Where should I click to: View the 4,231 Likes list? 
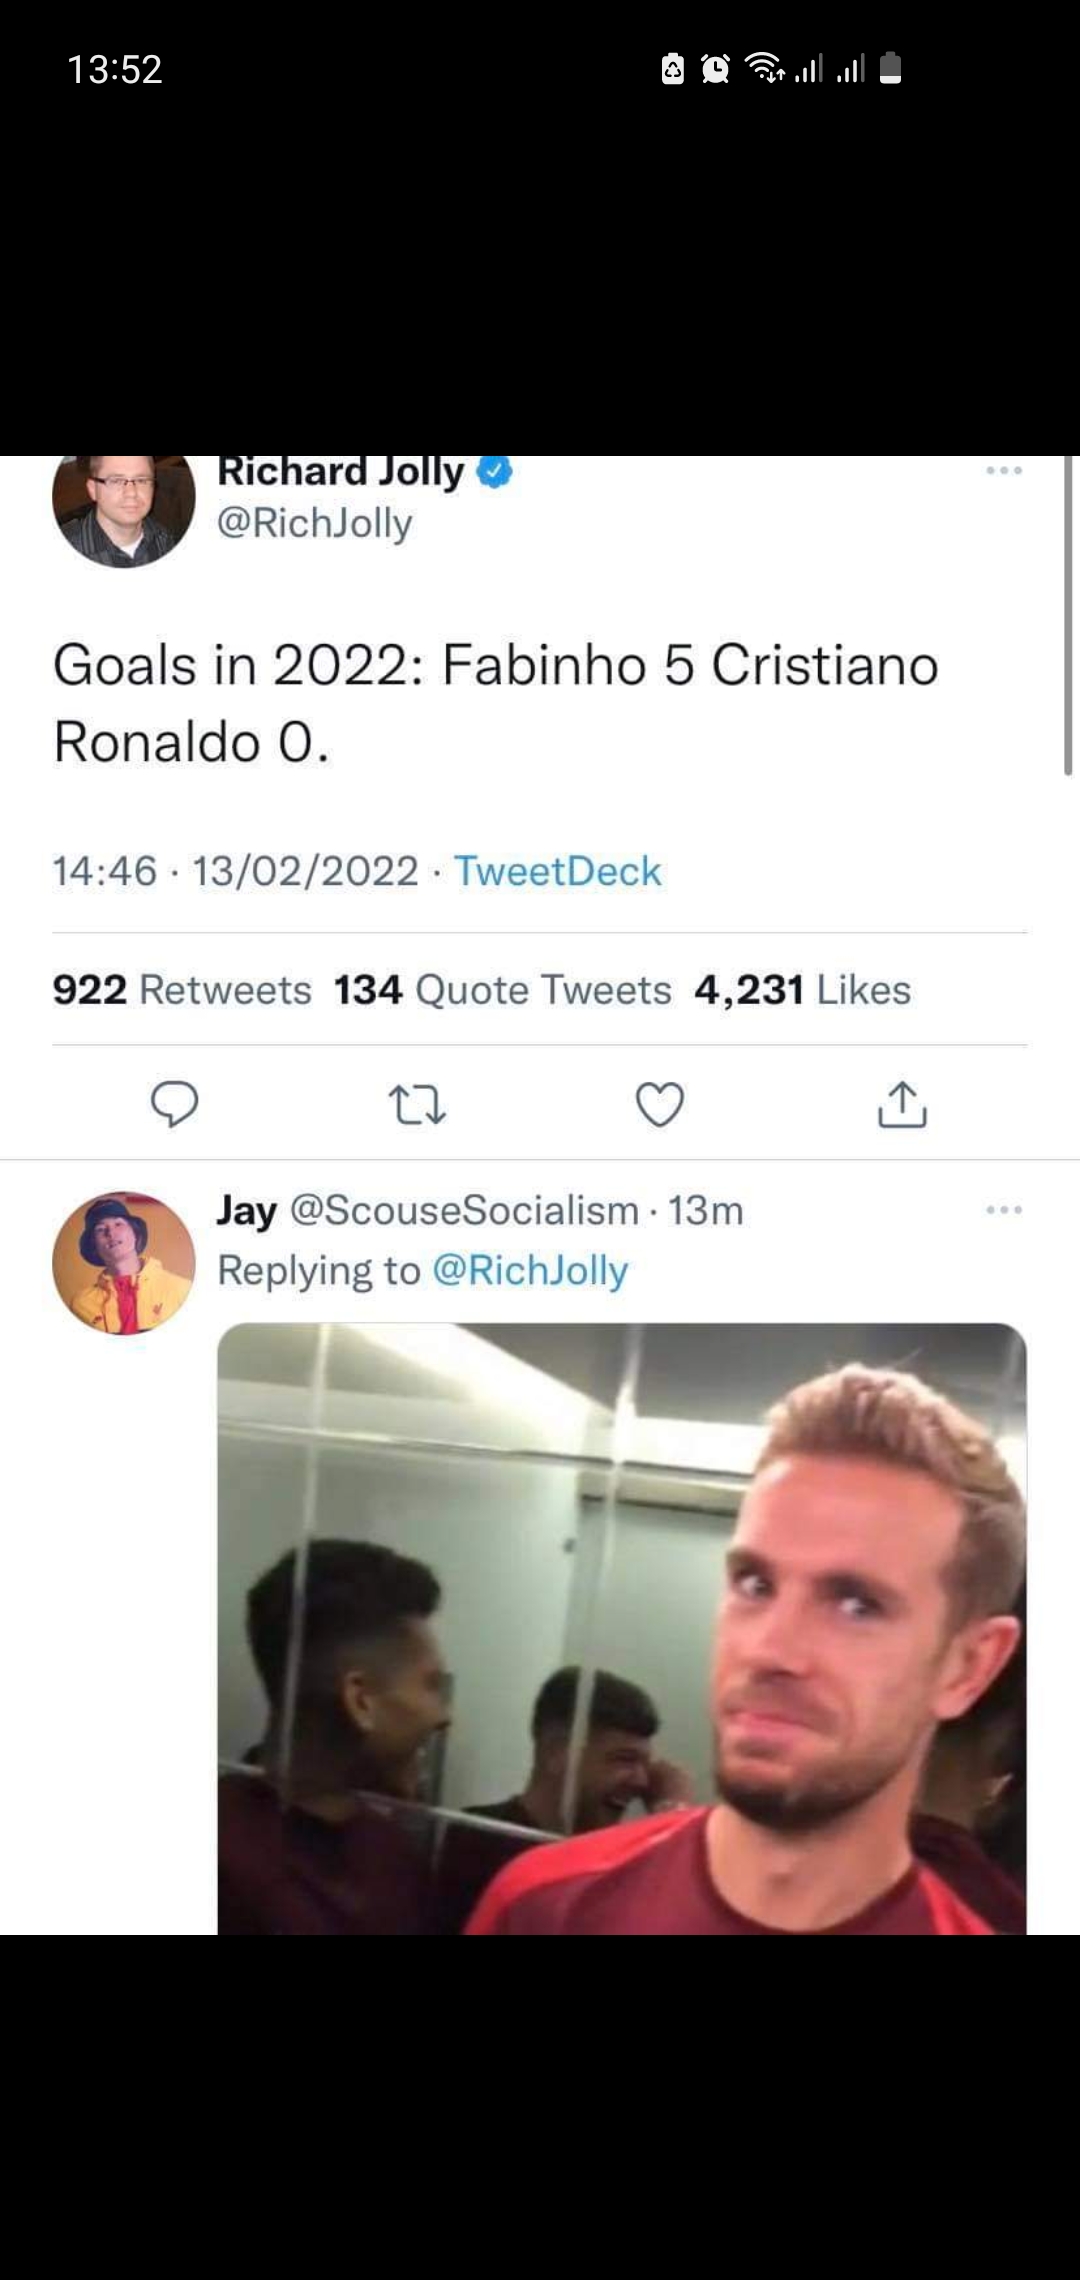tap(802, 990)
